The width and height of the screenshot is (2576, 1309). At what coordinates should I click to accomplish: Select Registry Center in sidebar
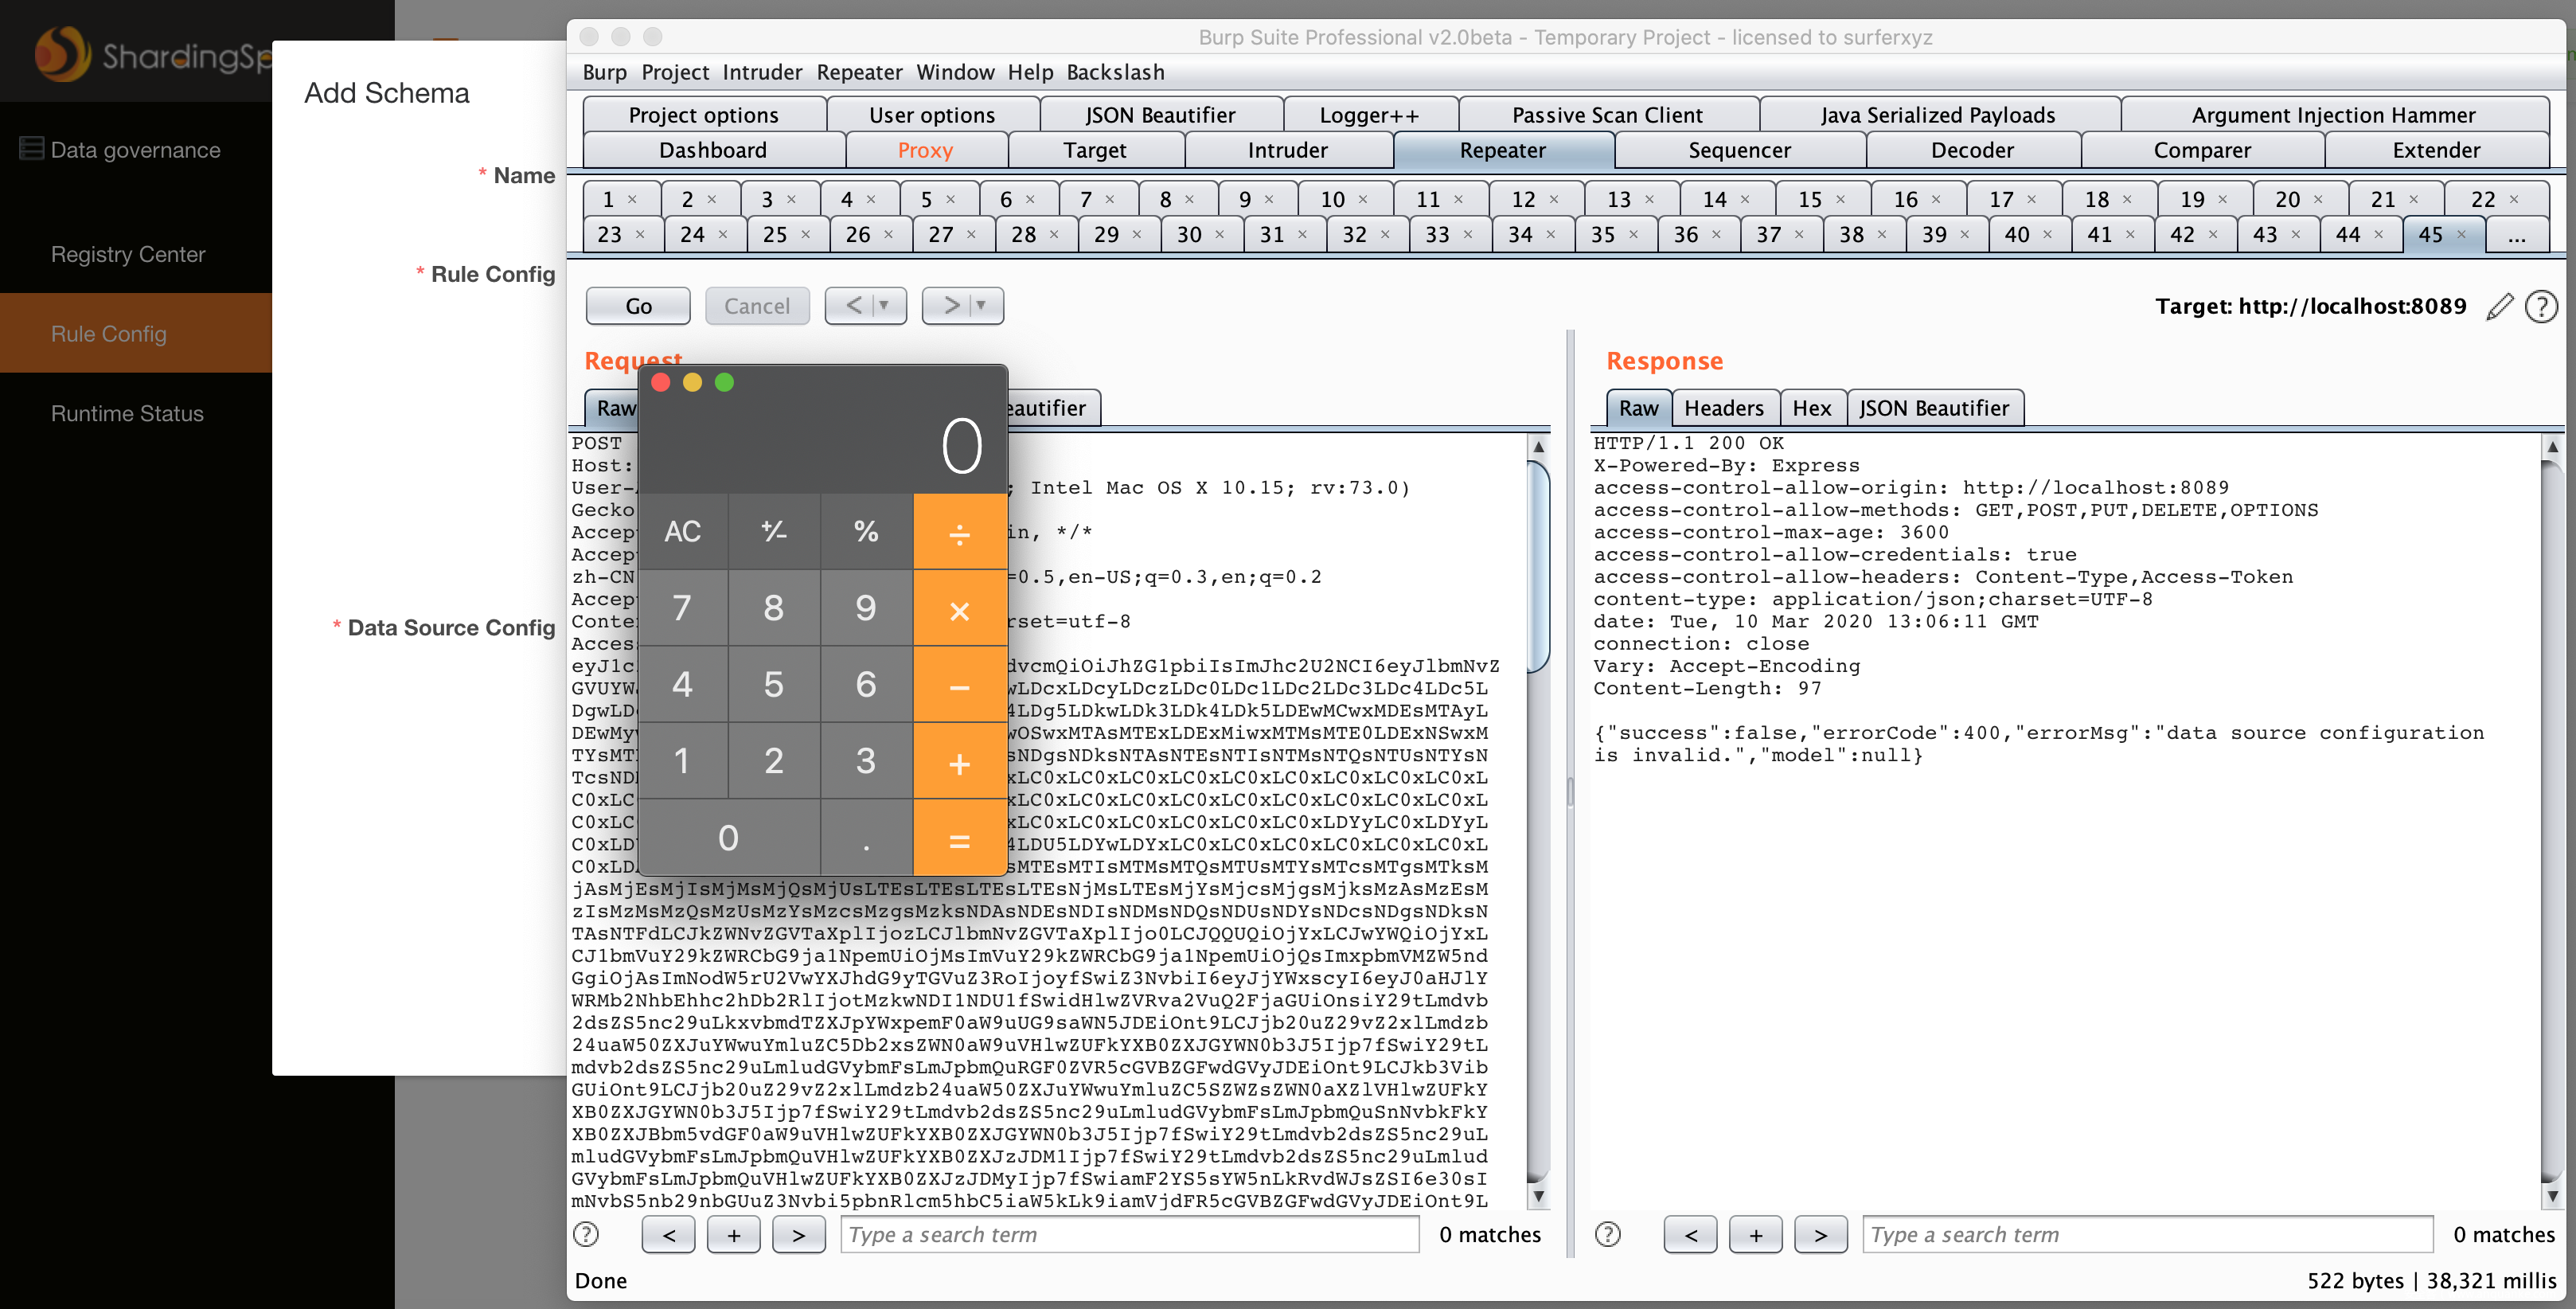click(128, 254)
